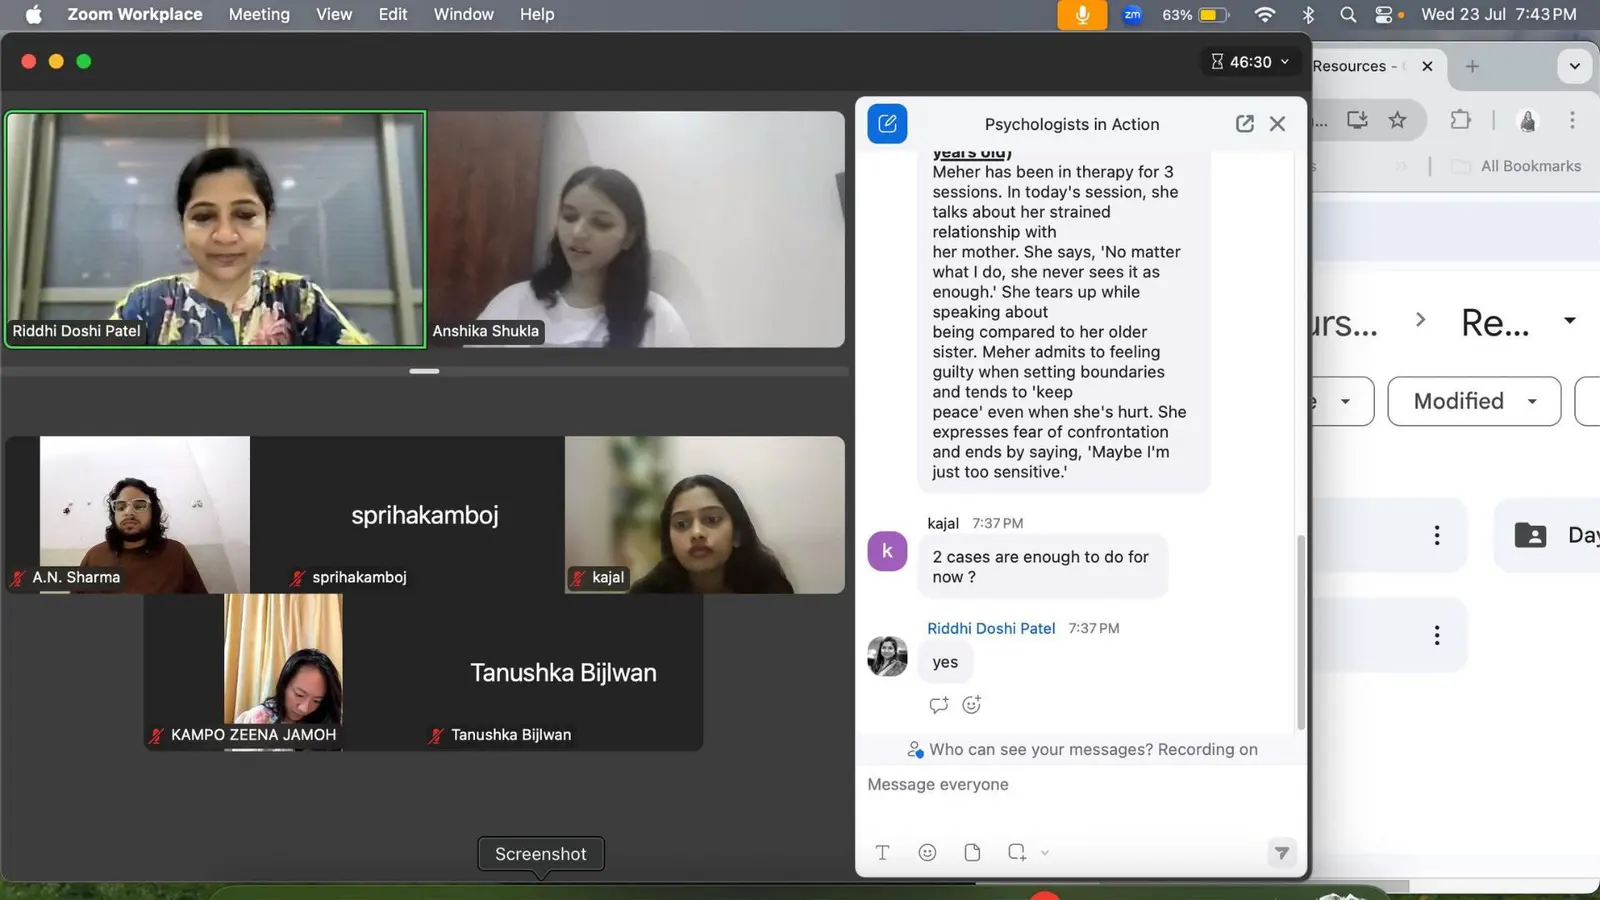
Task: Reply in thread to 'yes' message
Action: 938,705
